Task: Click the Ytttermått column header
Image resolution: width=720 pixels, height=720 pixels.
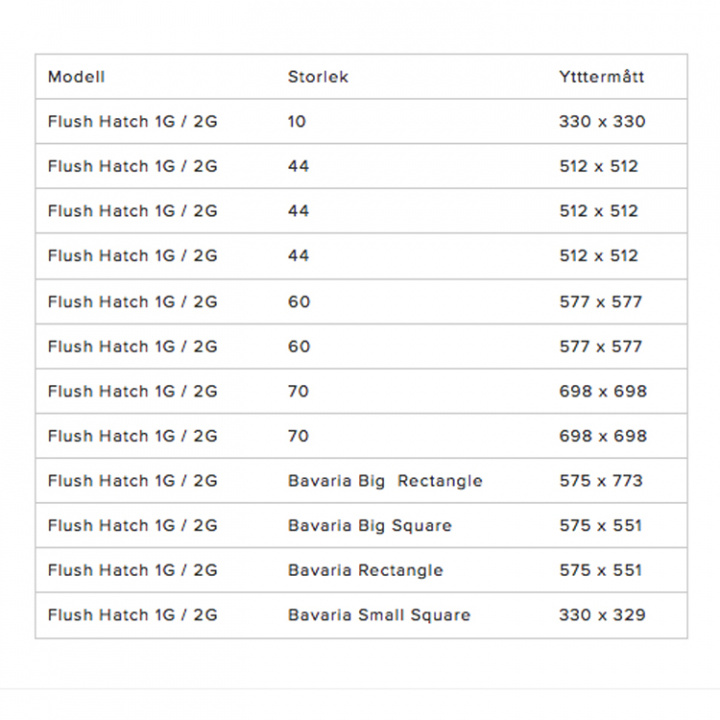Action: (x=602, y=77)
